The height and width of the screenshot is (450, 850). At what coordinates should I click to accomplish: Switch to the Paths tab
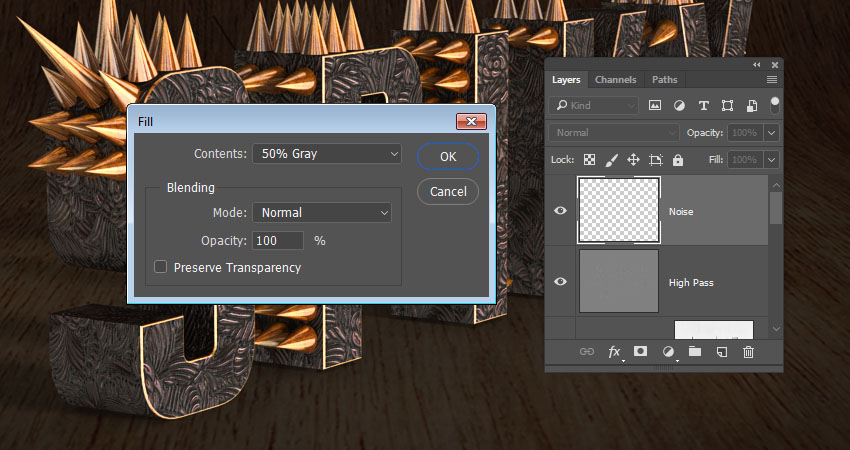[x=665, y=80]
